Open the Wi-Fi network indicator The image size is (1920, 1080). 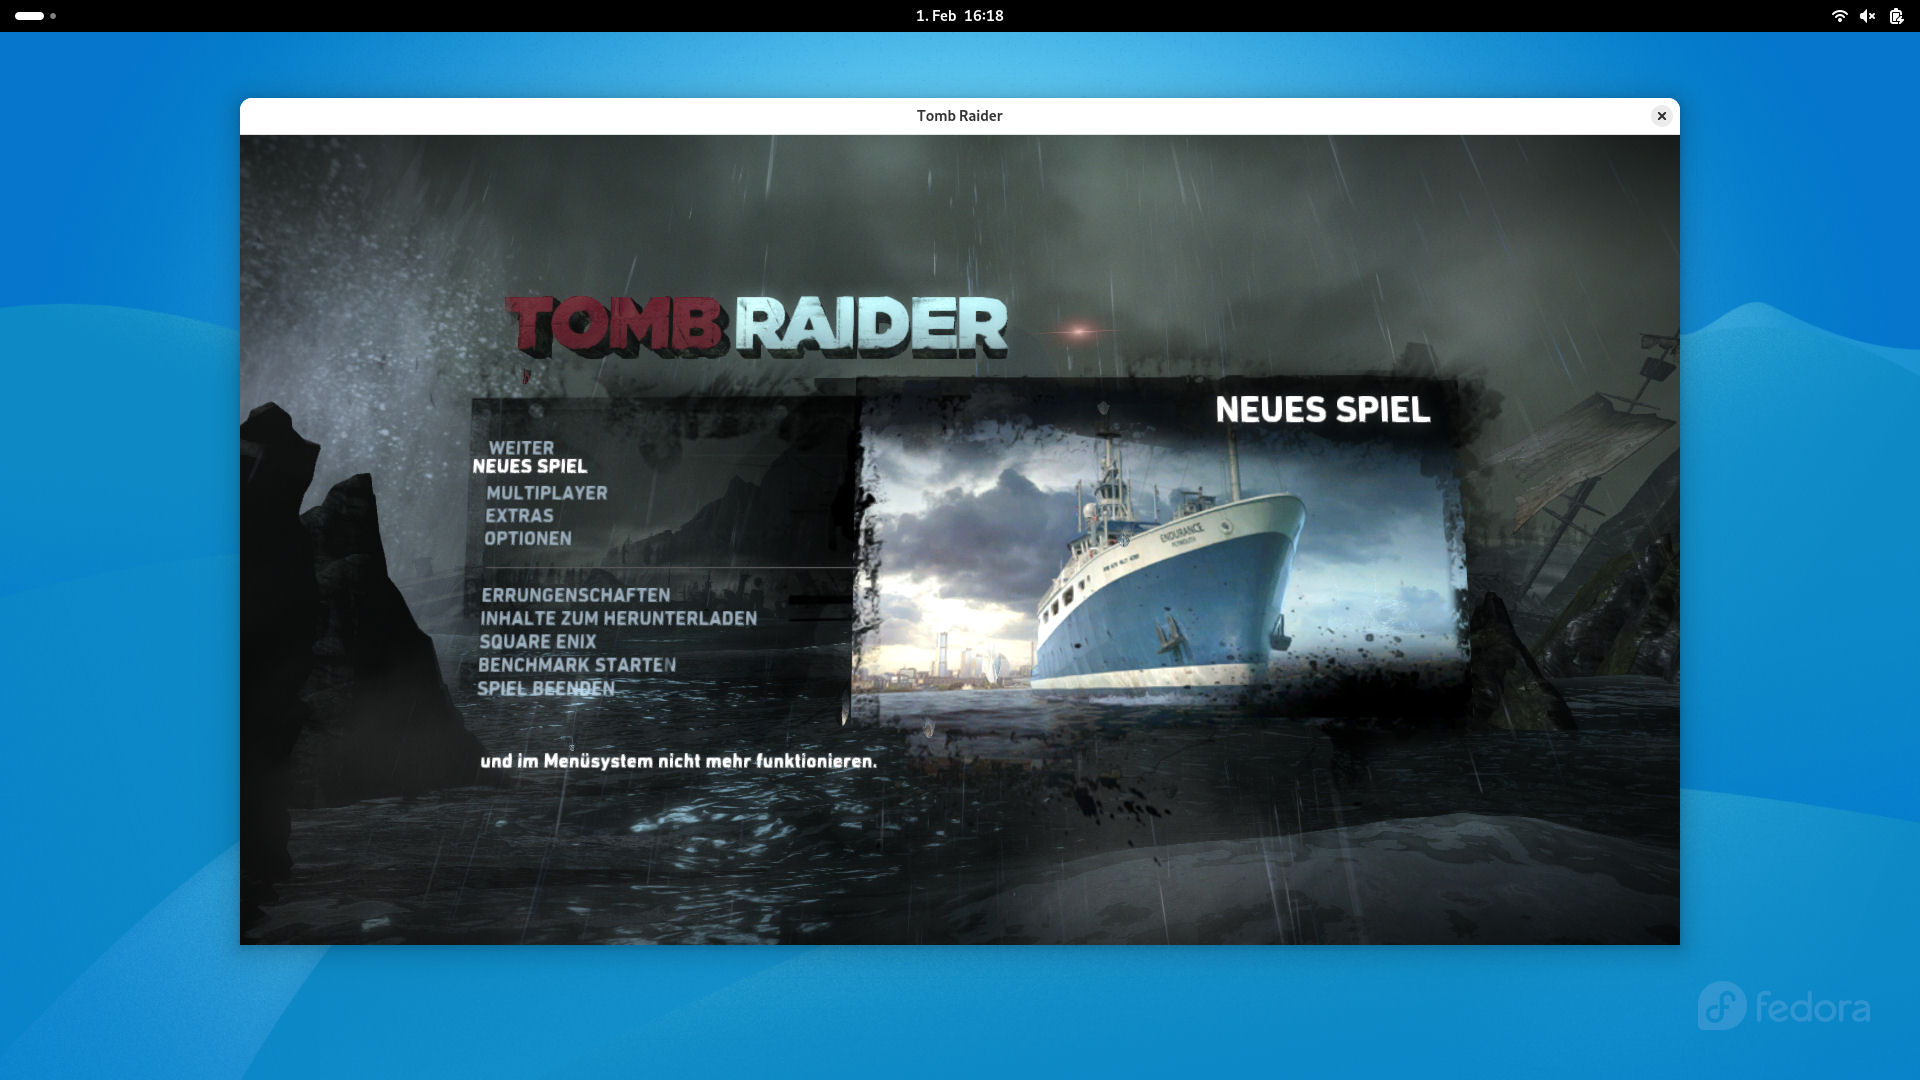click(x=1839, y=16)
